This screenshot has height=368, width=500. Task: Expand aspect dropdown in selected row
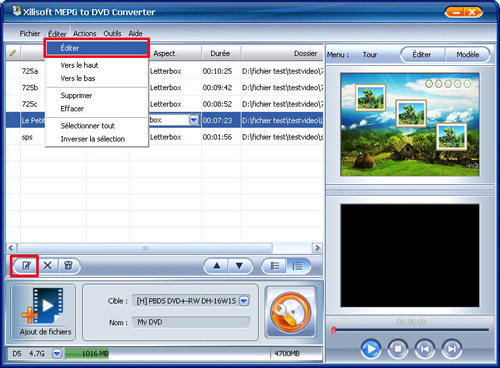click(x=194, y=120)
